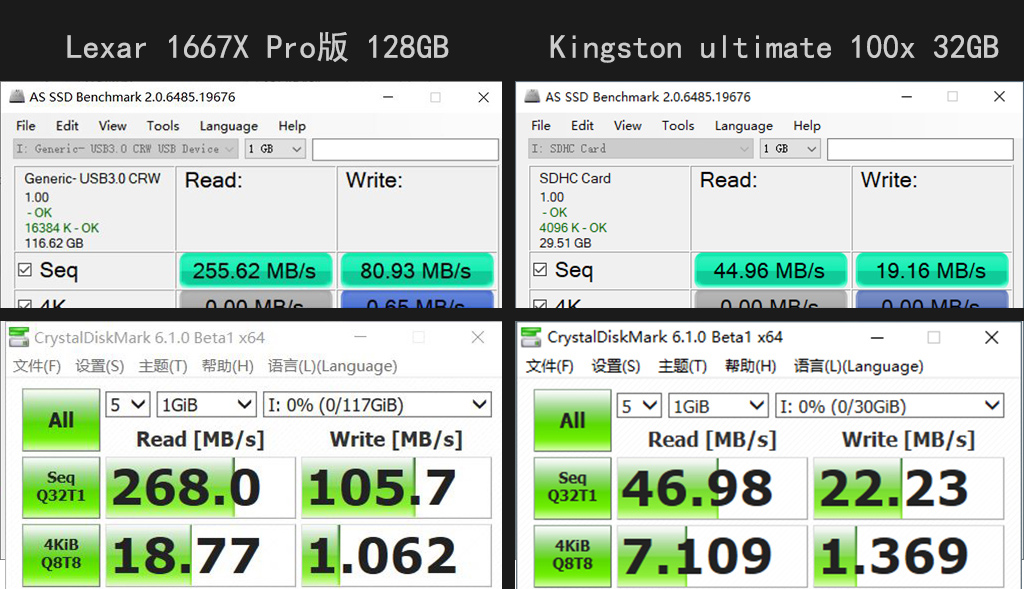The image size is (1024, 589).
Task: Open 文件(F) menu in left CrystalDiskMark
Action: click(37, 366)
